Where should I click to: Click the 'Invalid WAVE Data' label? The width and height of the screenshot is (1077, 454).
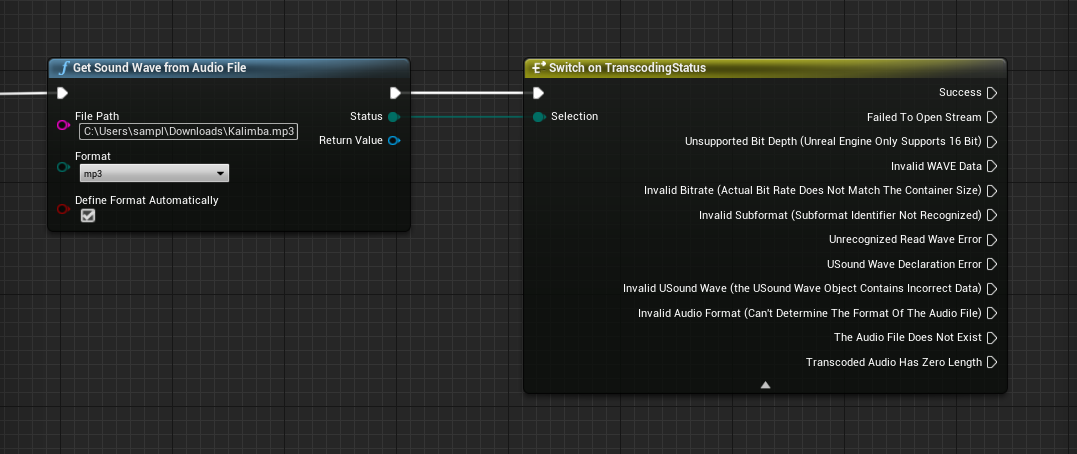pyautogui.click(x=936, y=166)
